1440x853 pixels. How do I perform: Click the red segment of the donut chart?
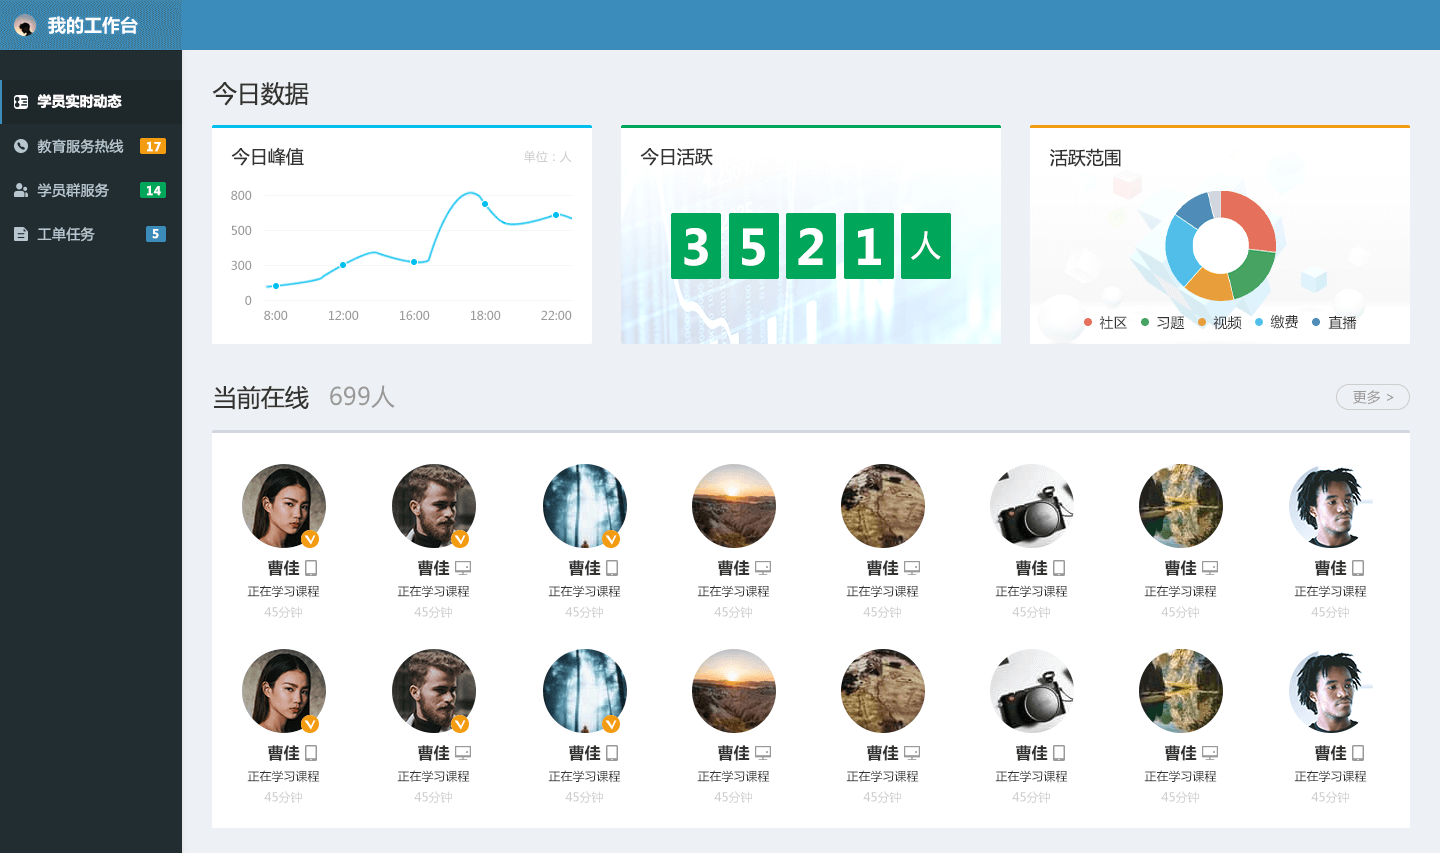1253,215
